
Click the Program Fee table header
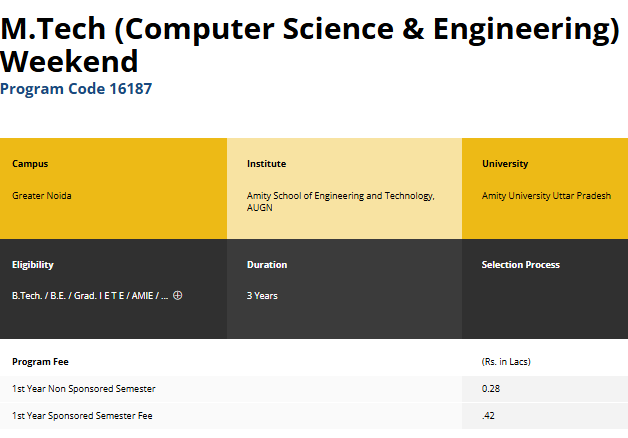pyautogui.click(x=40, y=361)
